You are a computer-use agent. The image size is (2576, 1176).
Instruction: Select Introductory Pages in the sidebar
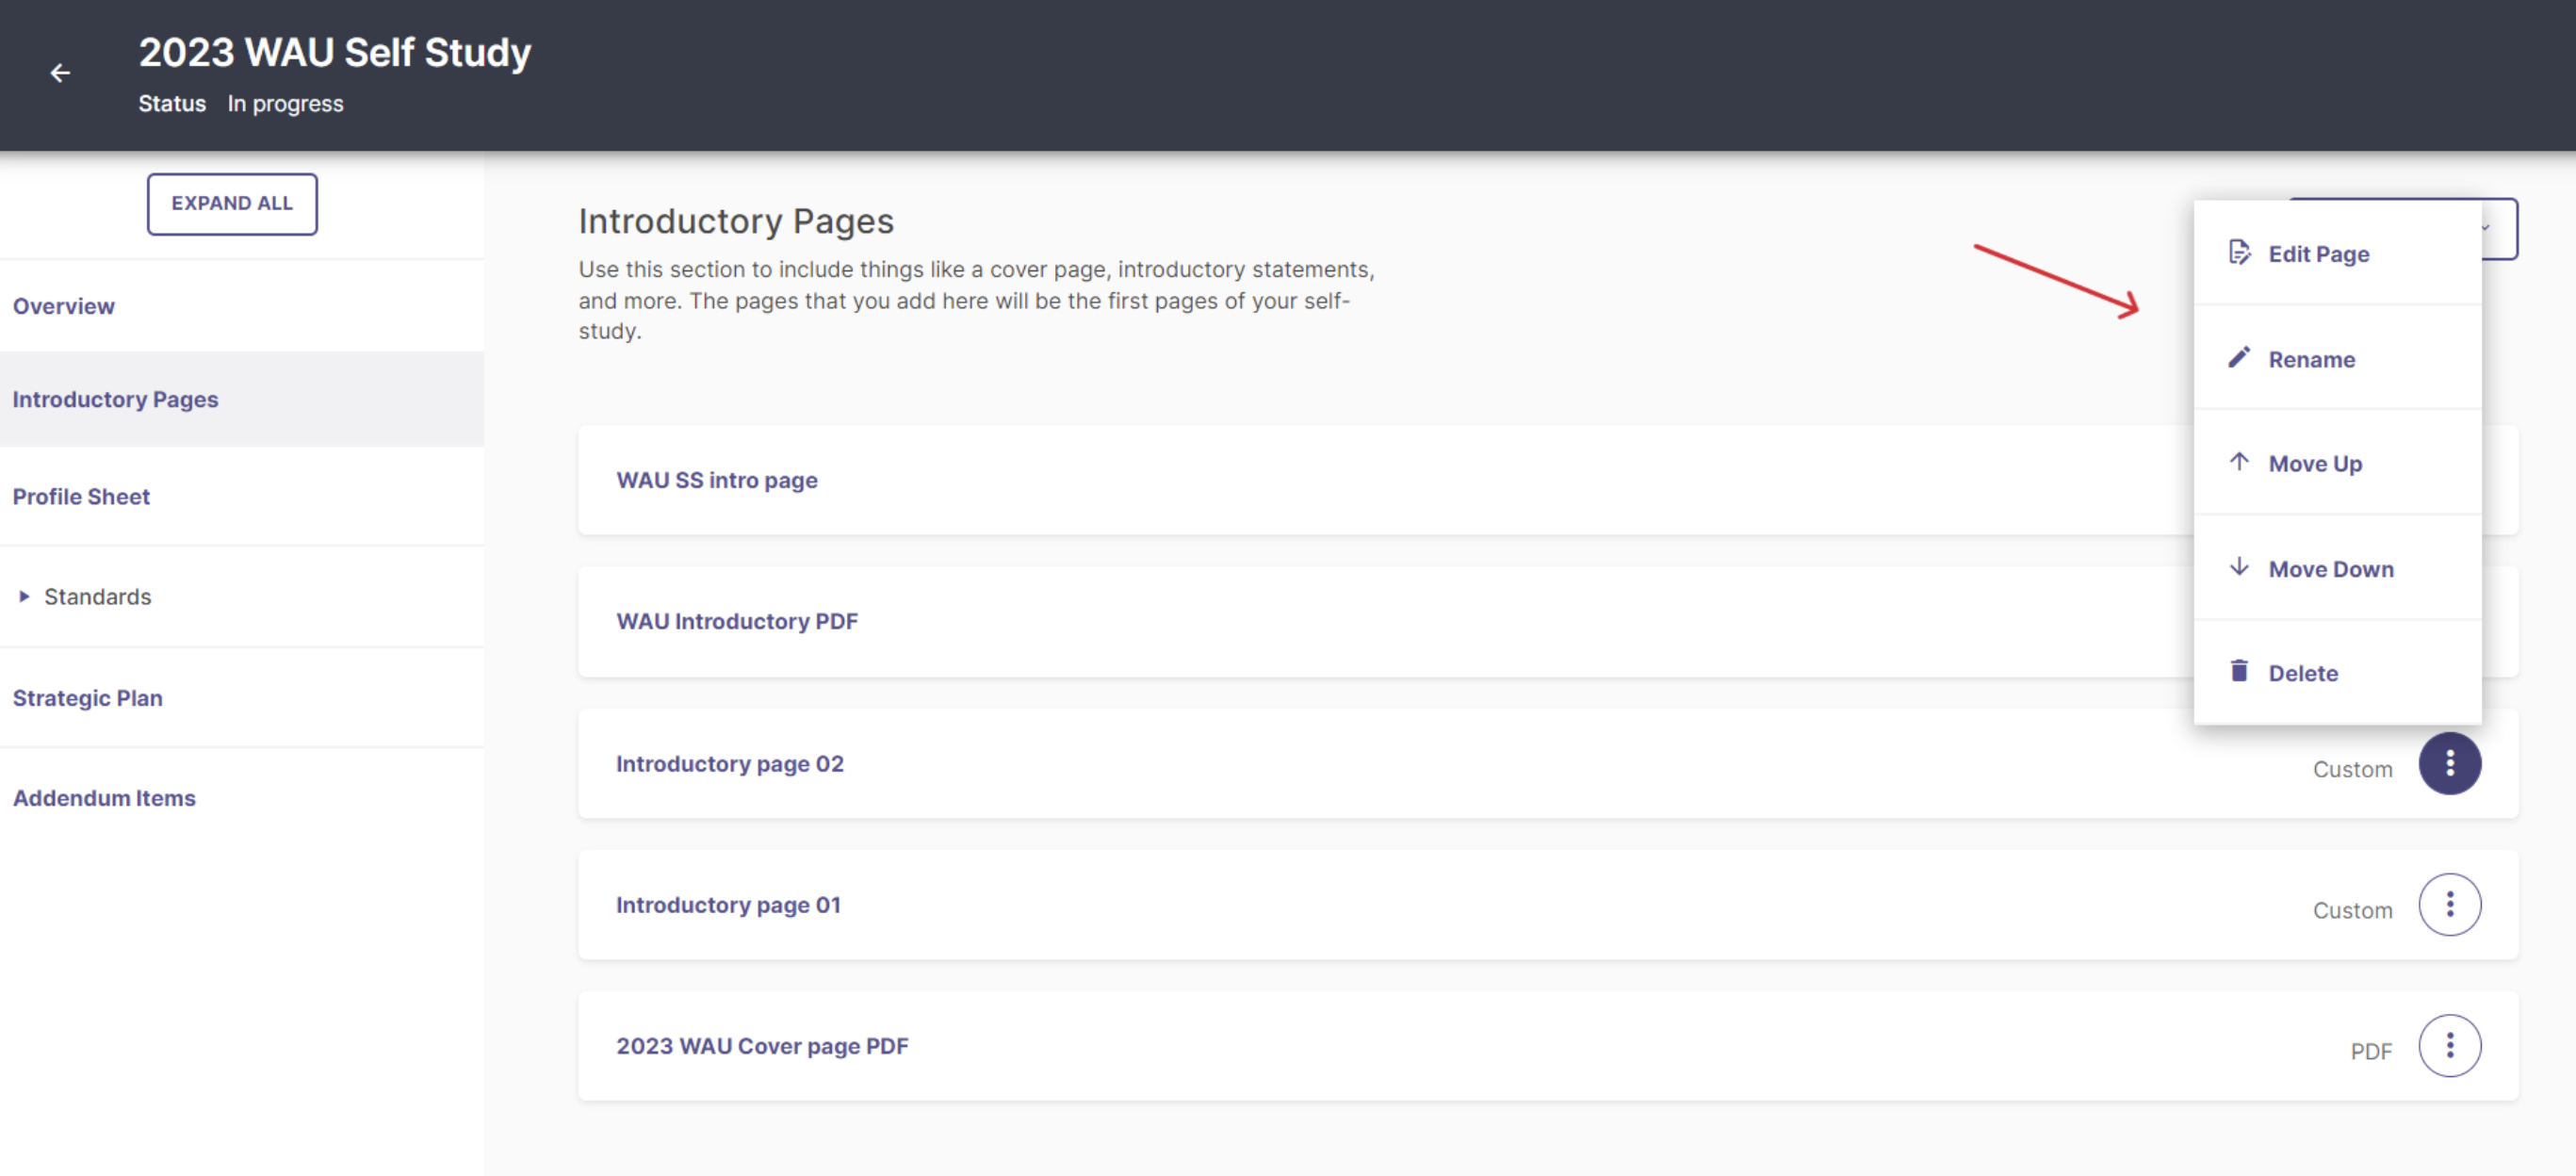click(242, 399)
